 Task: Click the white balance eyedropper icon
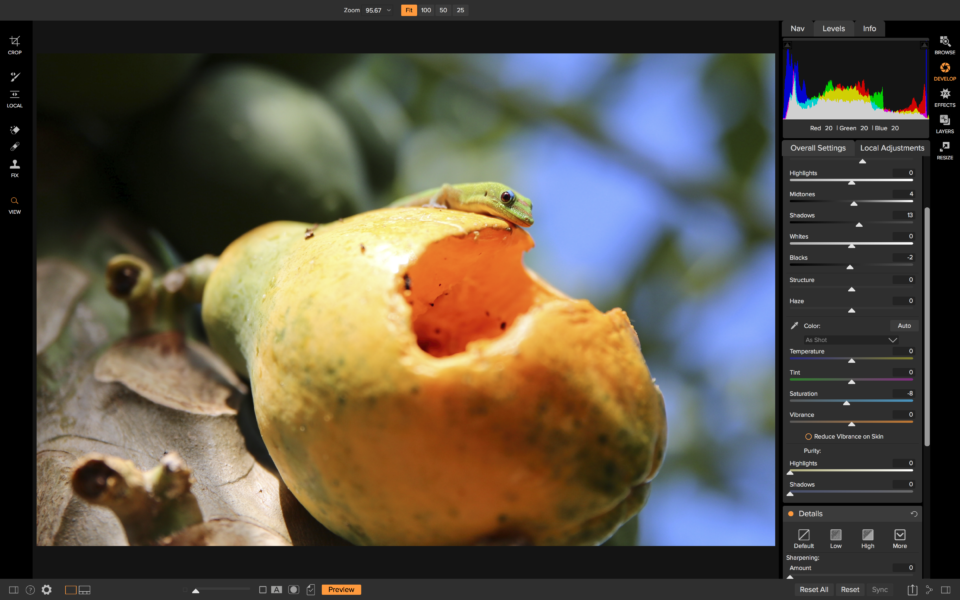pyautogui.click(x=794, y=326)
